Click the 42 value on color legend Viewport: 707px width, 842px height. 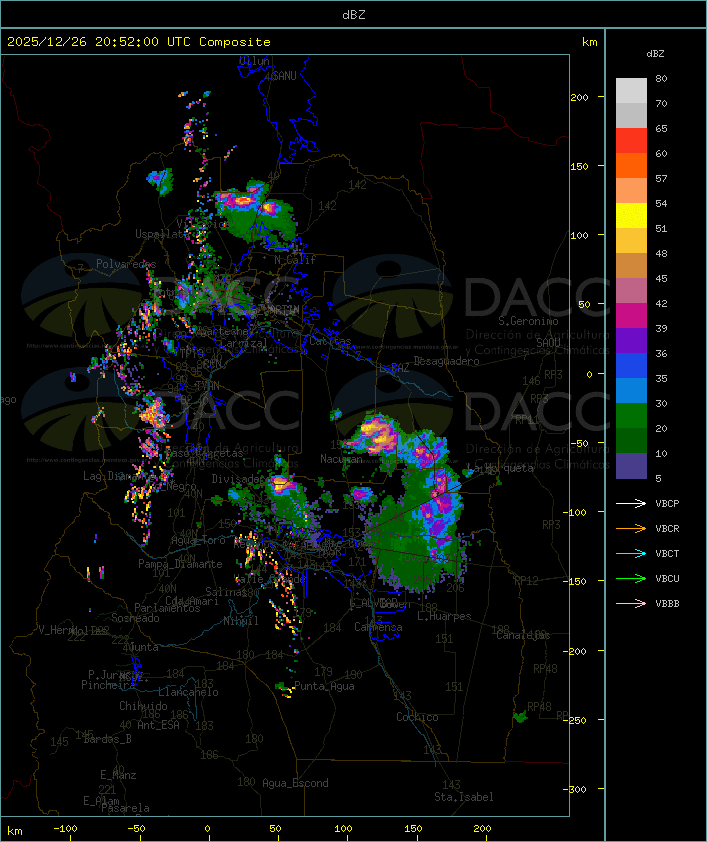click(x=661, y=303)
